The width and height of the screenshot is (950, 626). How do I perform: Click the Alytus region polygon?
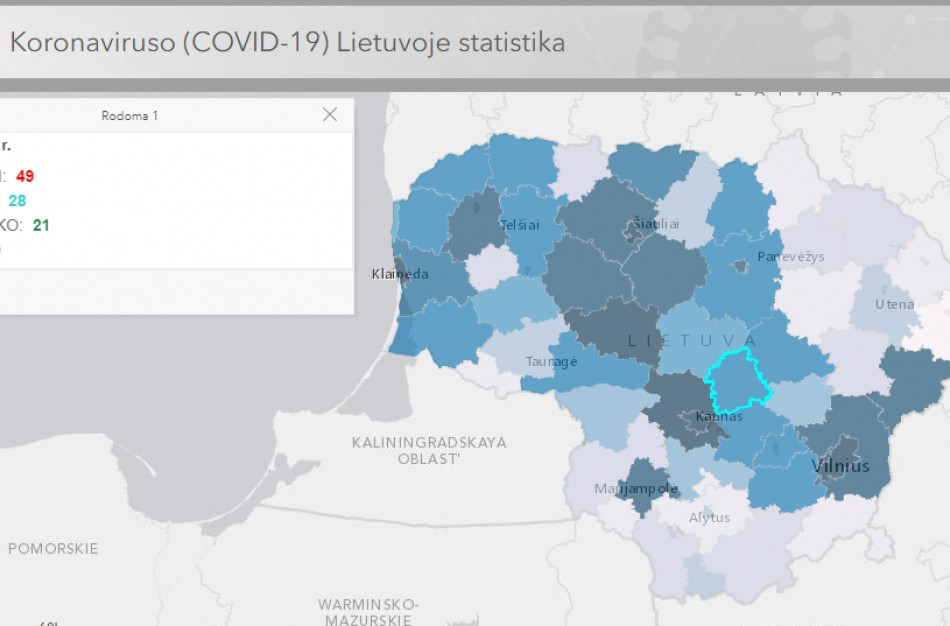tap(709, 518)
